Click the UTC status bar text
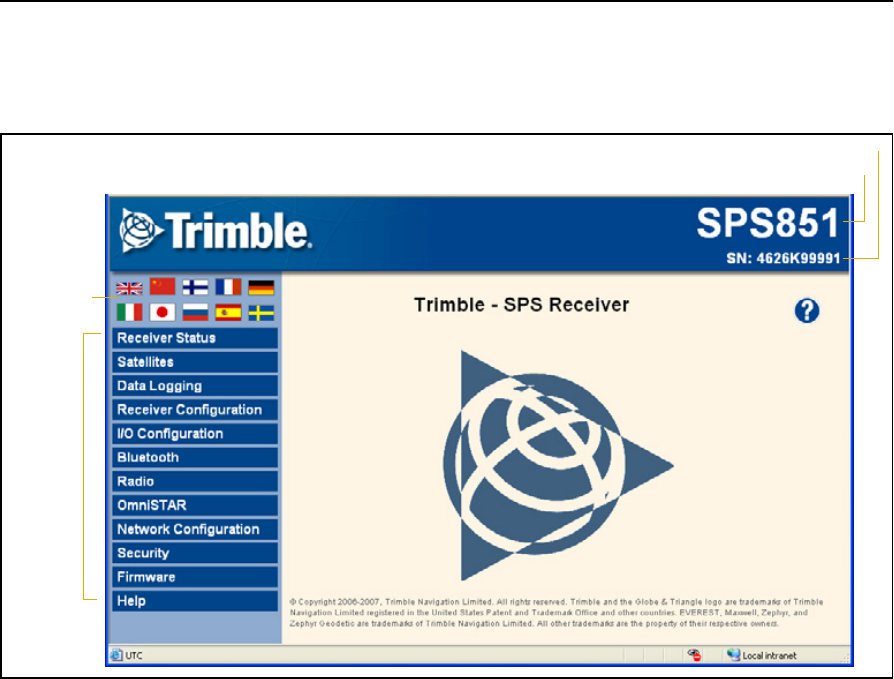Image resolution: width=894 pixels, height=679 pixels. (x=134, y=656)
